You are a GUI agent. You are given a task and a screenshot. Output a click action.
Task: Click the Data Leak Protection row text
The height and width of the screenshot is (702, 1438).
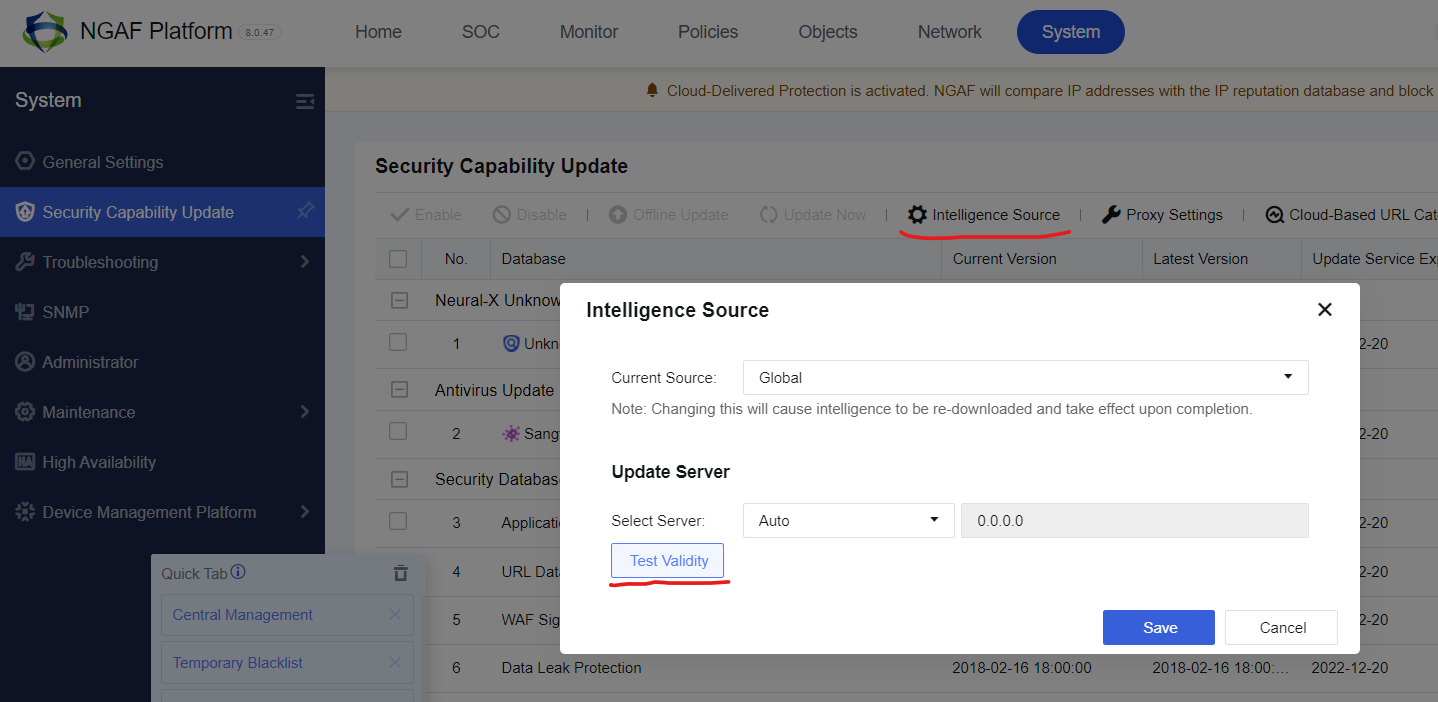click(572, 667)
